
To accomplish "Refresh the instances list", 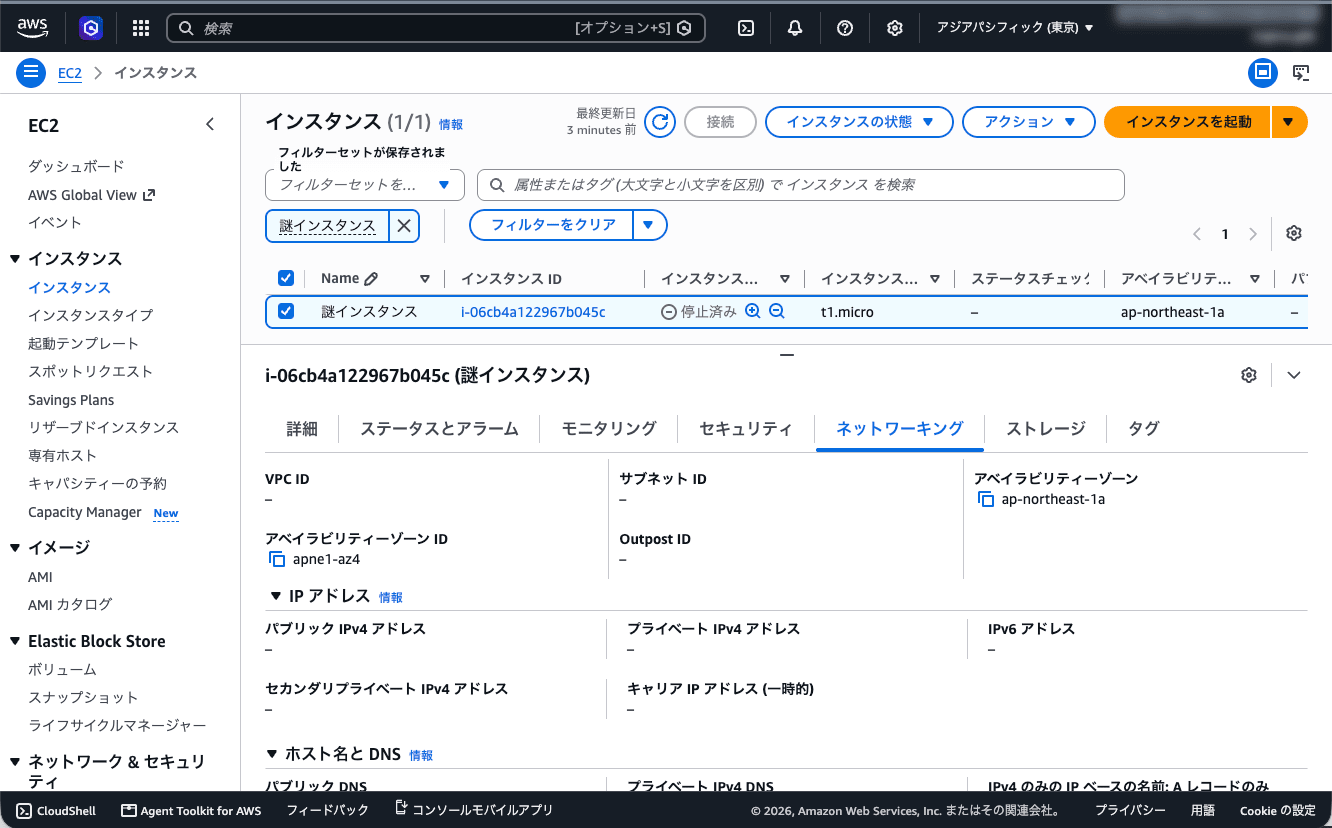I will tap(659, 122).
